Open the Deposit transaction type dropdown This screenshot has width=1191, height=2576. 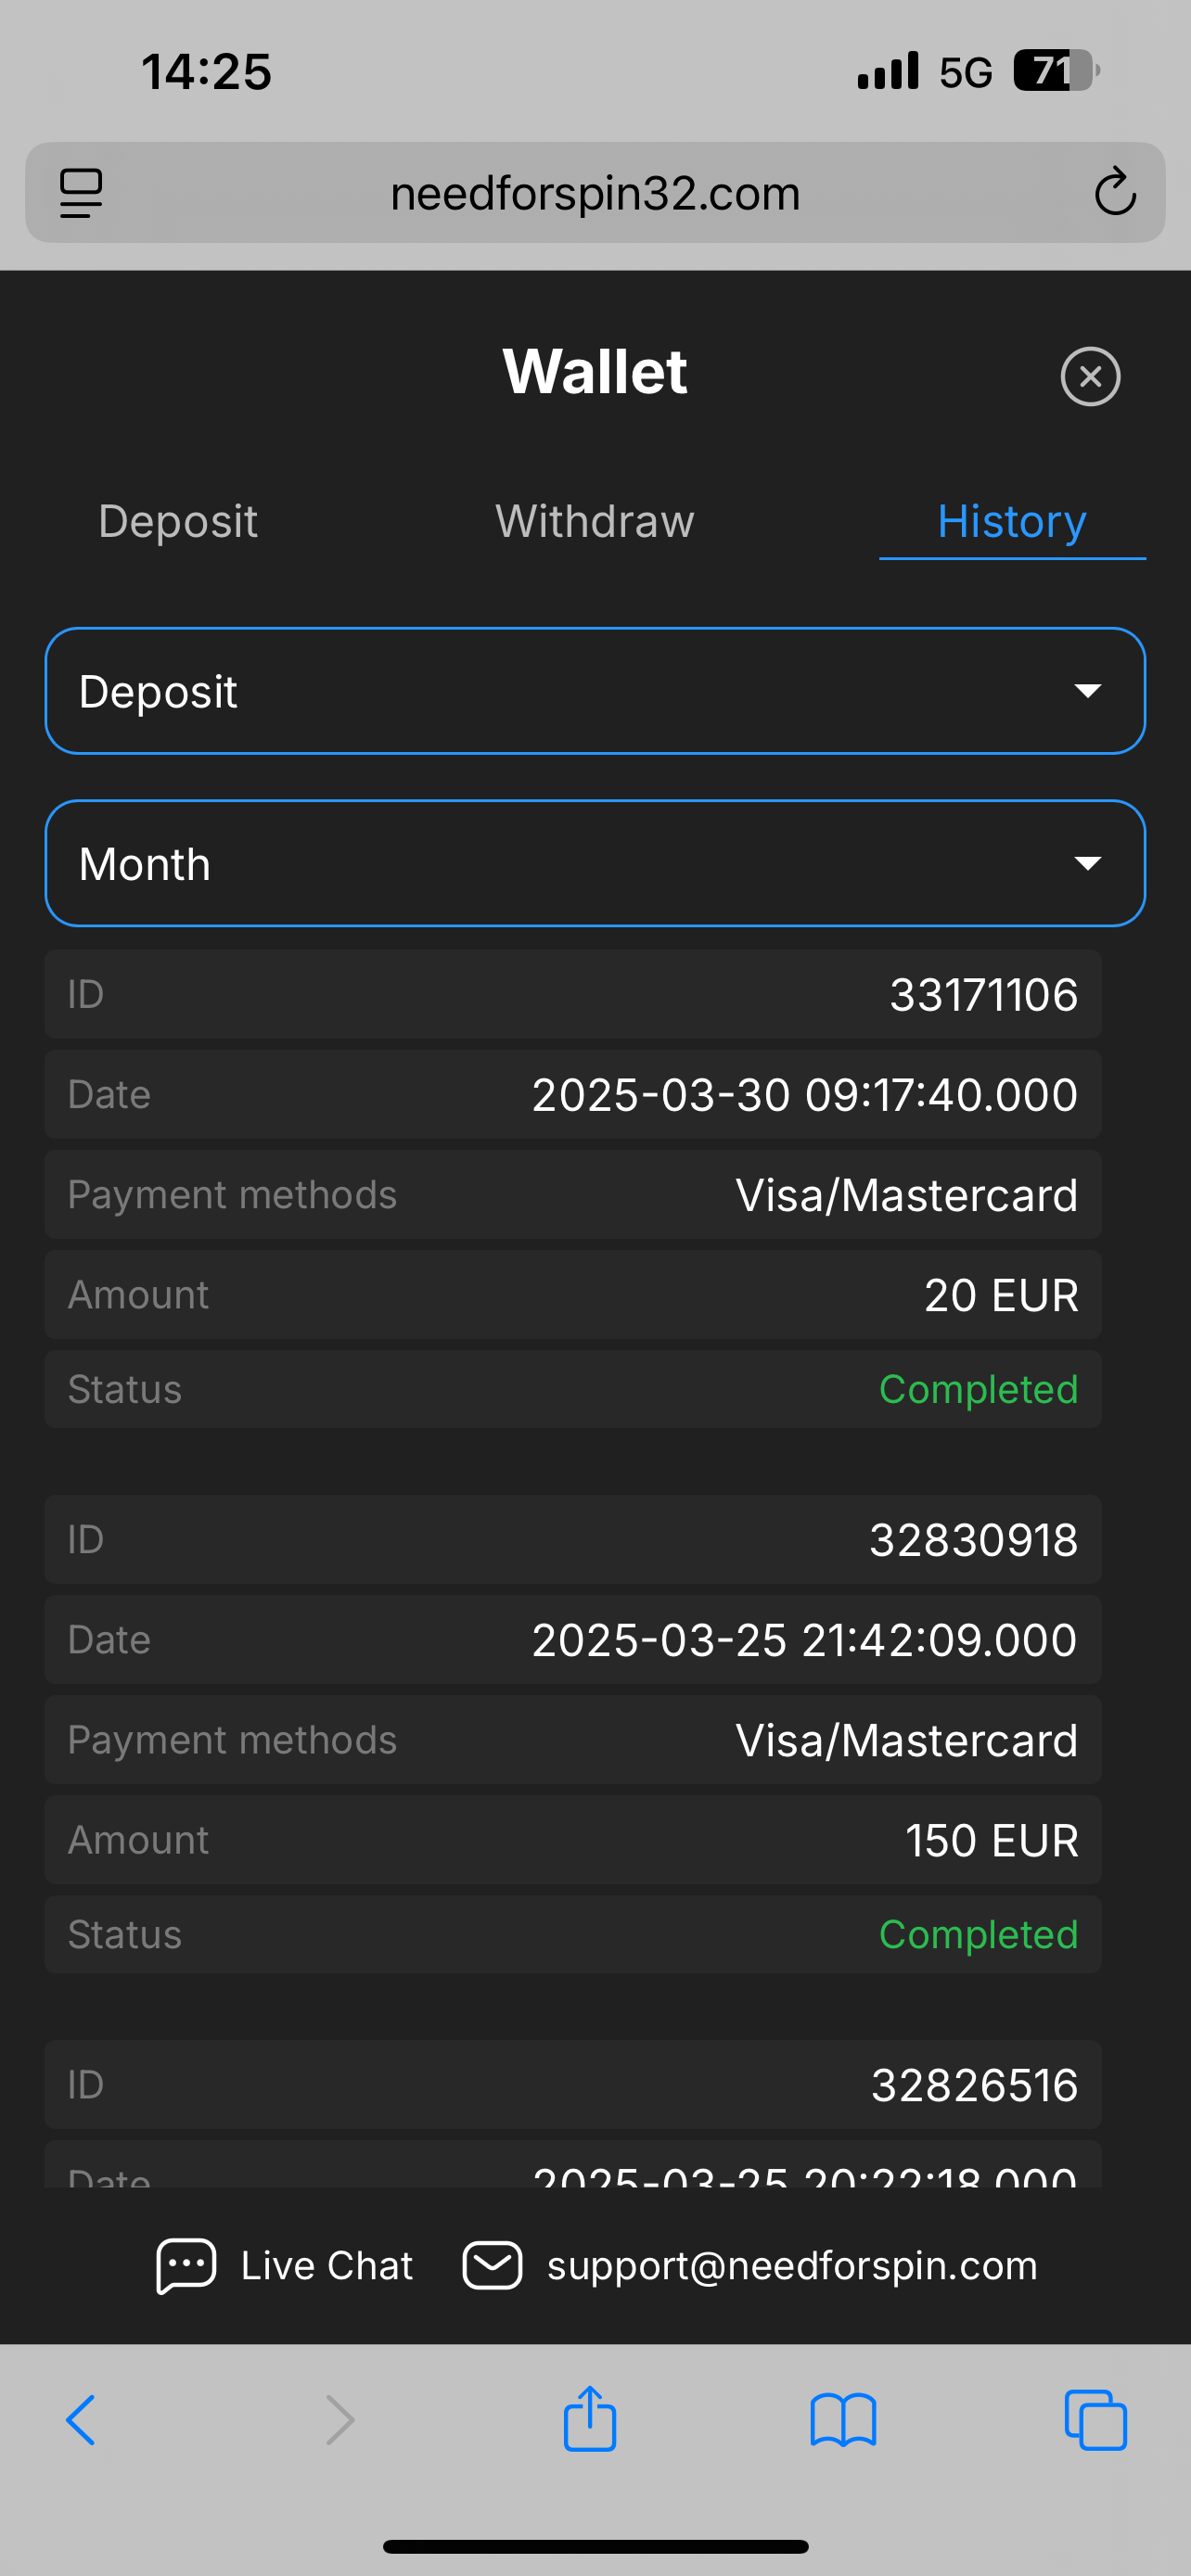[x=595, y=691]
